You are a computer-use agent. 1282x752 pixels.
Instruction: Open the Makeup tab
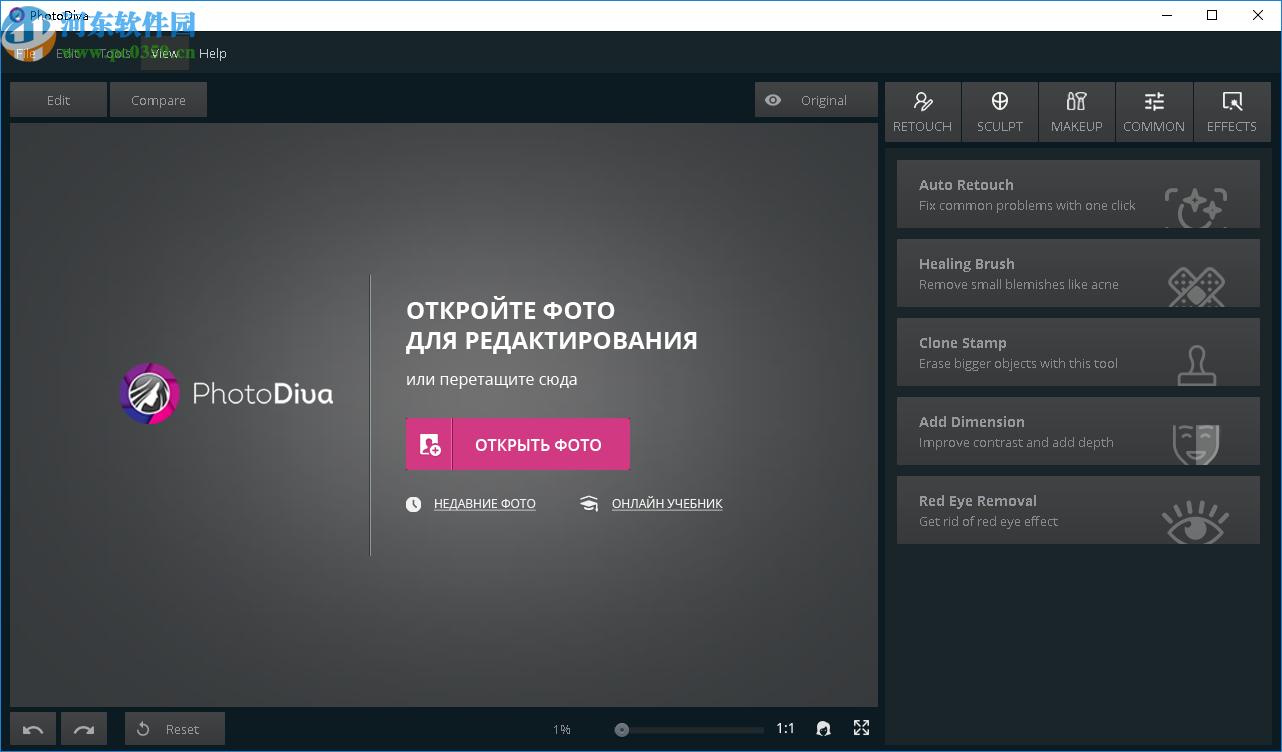point(1077,112)
